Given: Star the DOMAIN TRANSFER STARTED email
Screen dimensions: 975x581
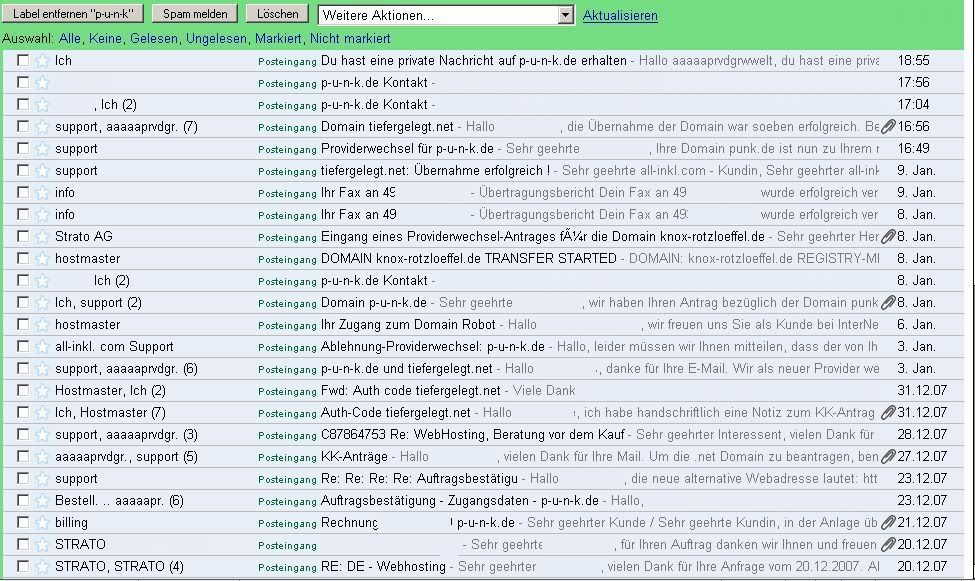Looking at the screenshot, I should [x=42, y=259].
